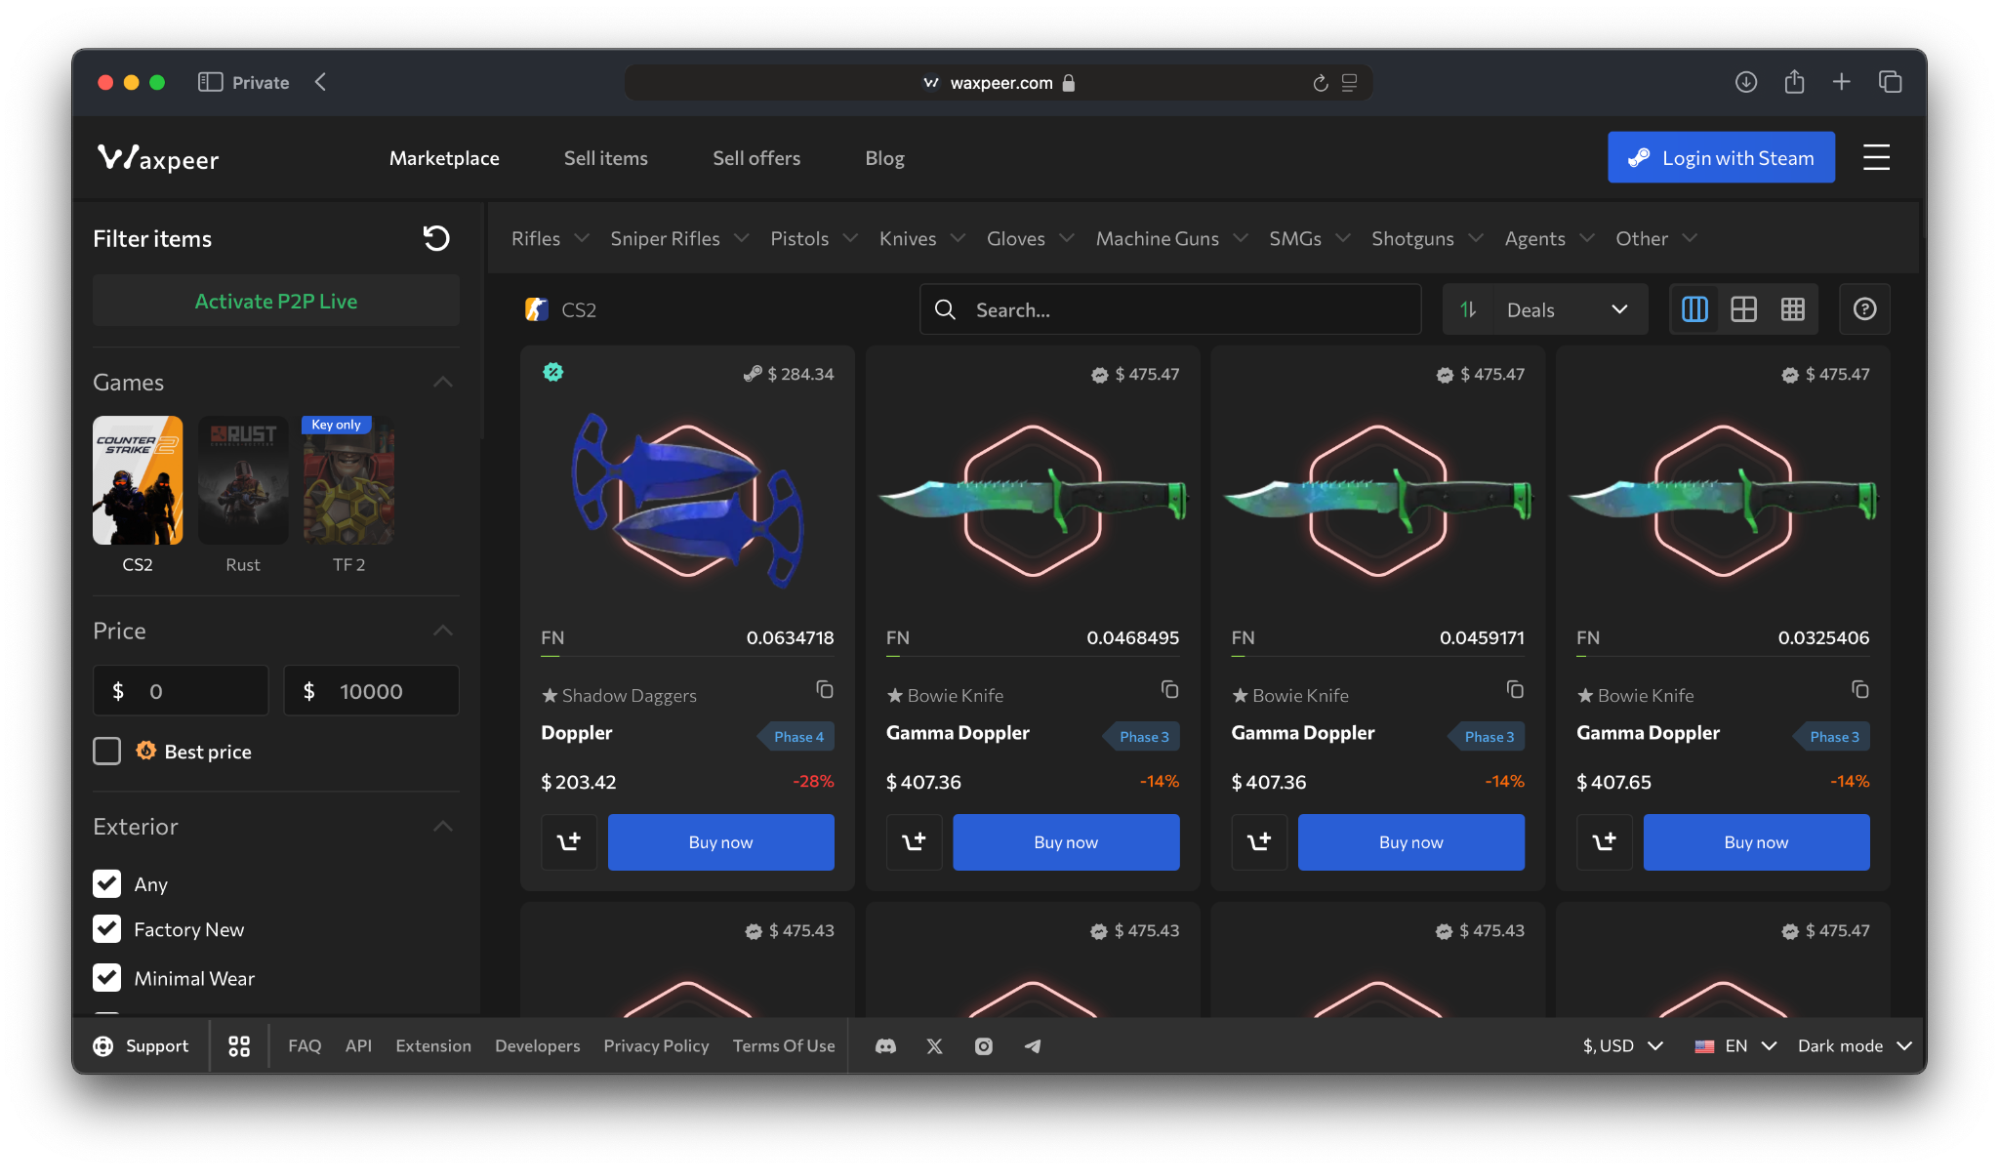Switch to the three-column view icon
Viewport: 1999px width, 1170px height.
pos(1694,309)
